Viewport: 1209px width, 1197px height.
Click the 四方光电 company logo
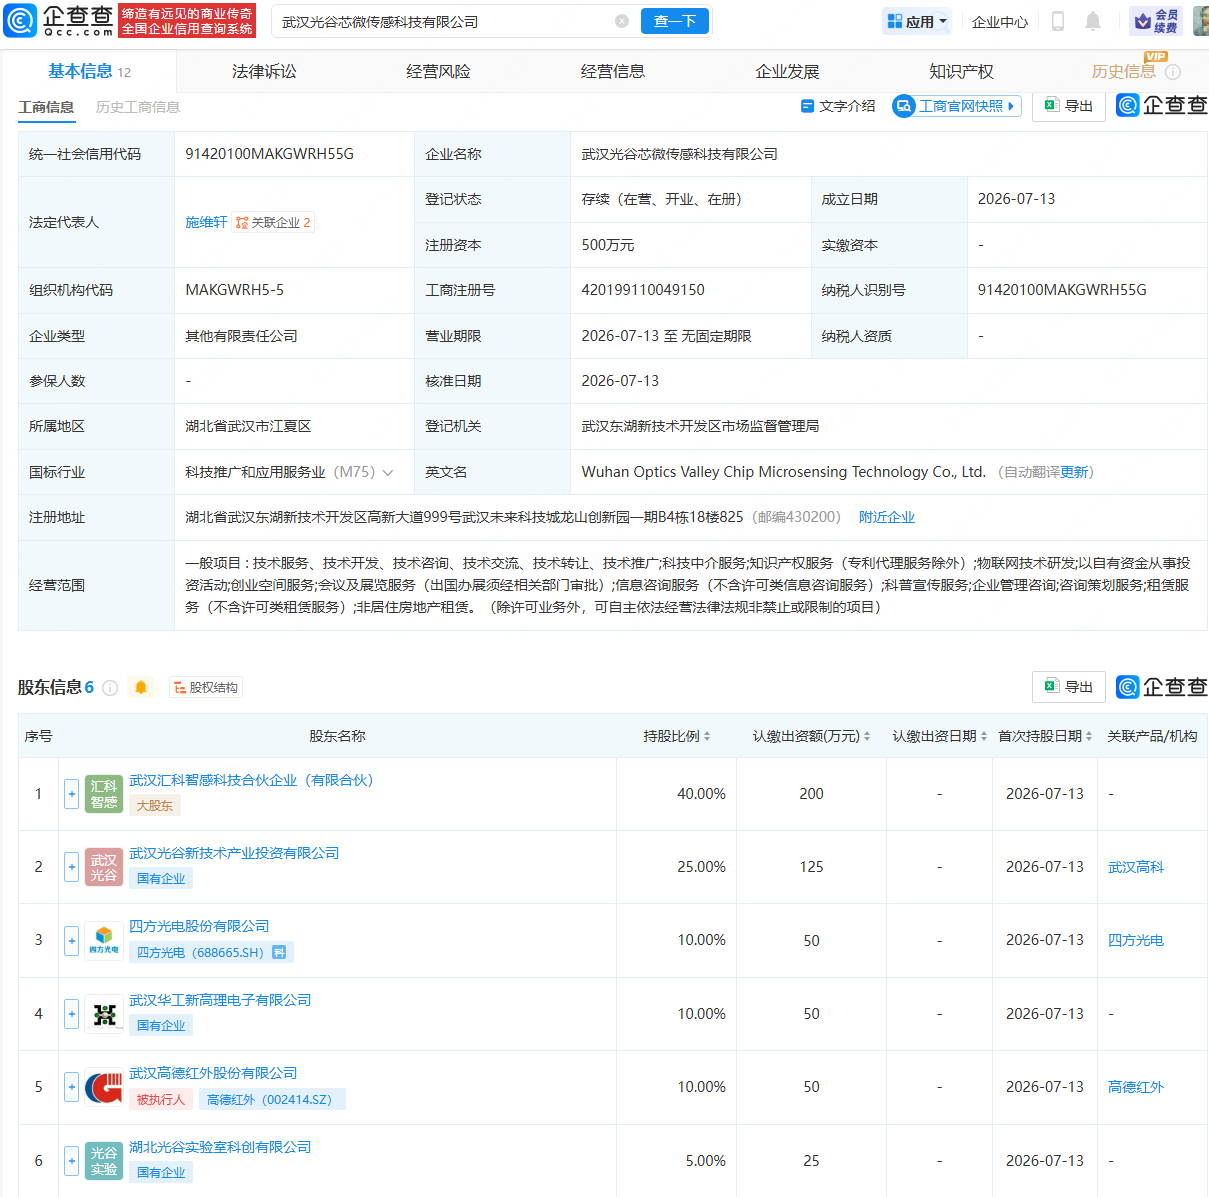[x=104, y=940]
